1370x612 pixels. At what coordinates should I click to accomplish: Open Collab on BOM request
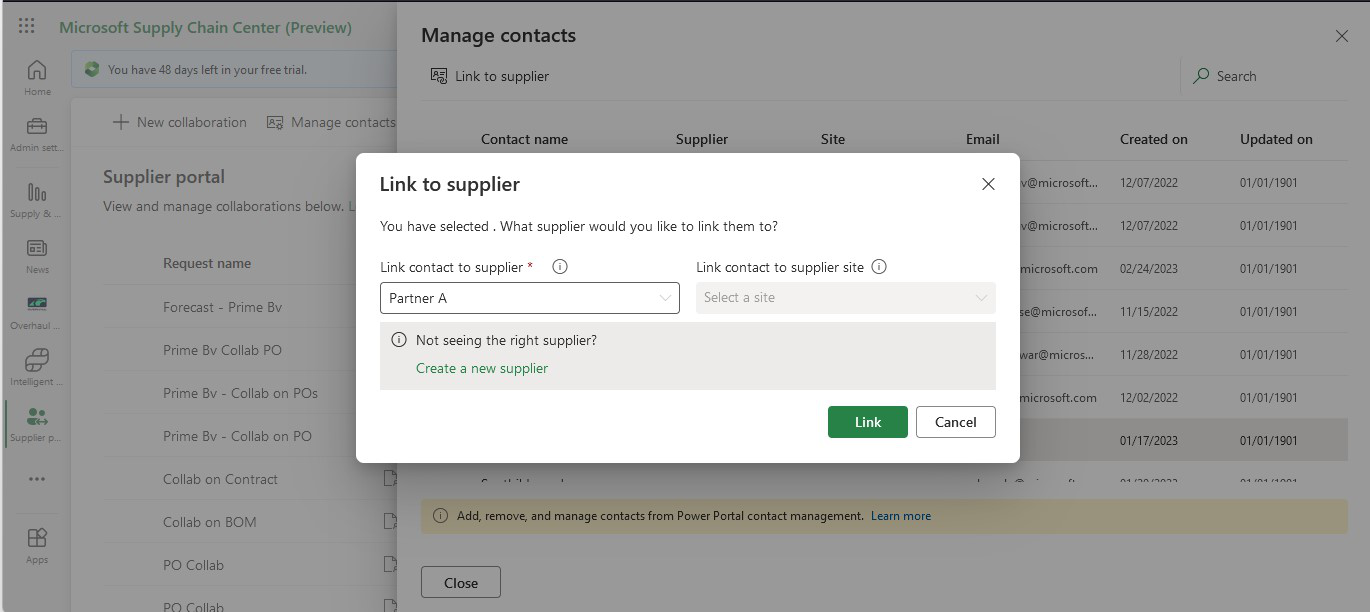(x=209, y=522)
